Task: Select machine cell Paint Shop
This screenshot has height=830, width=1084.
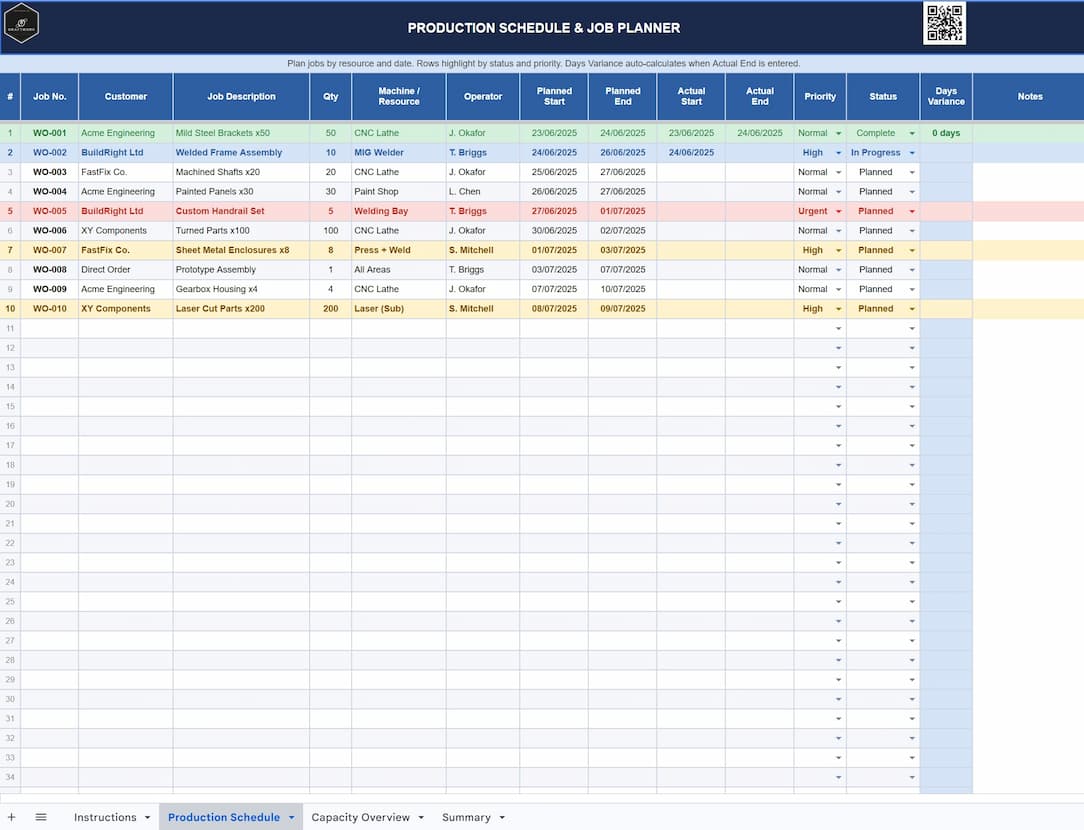Action: point(399,191)
